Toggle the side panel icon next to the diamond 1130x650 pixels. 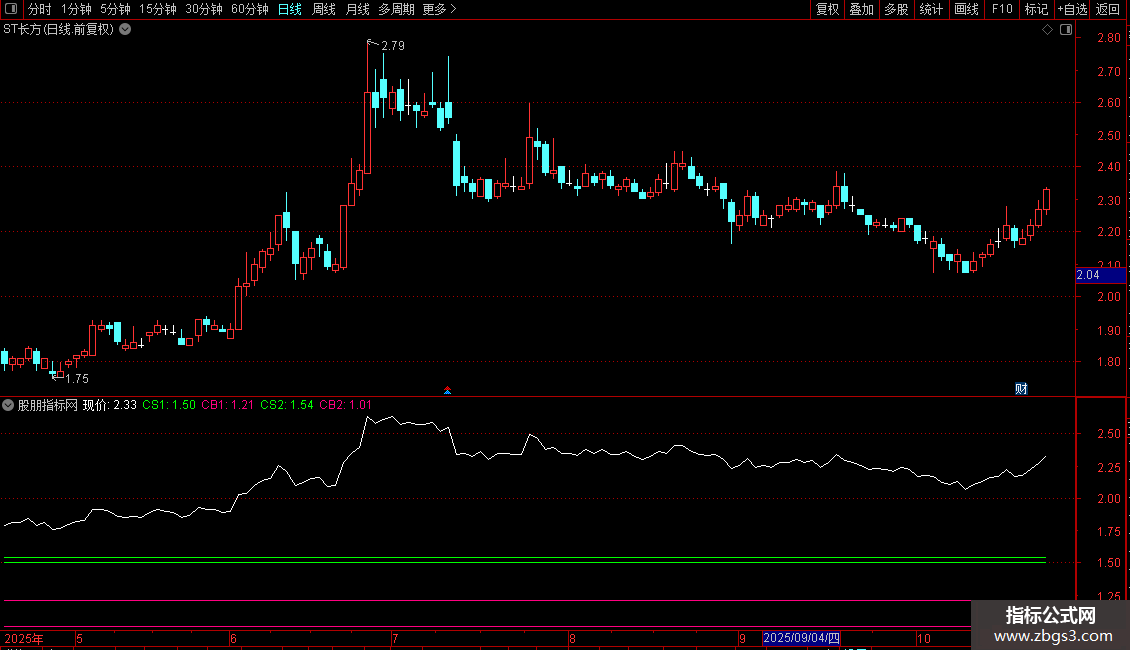[1066, 30]
